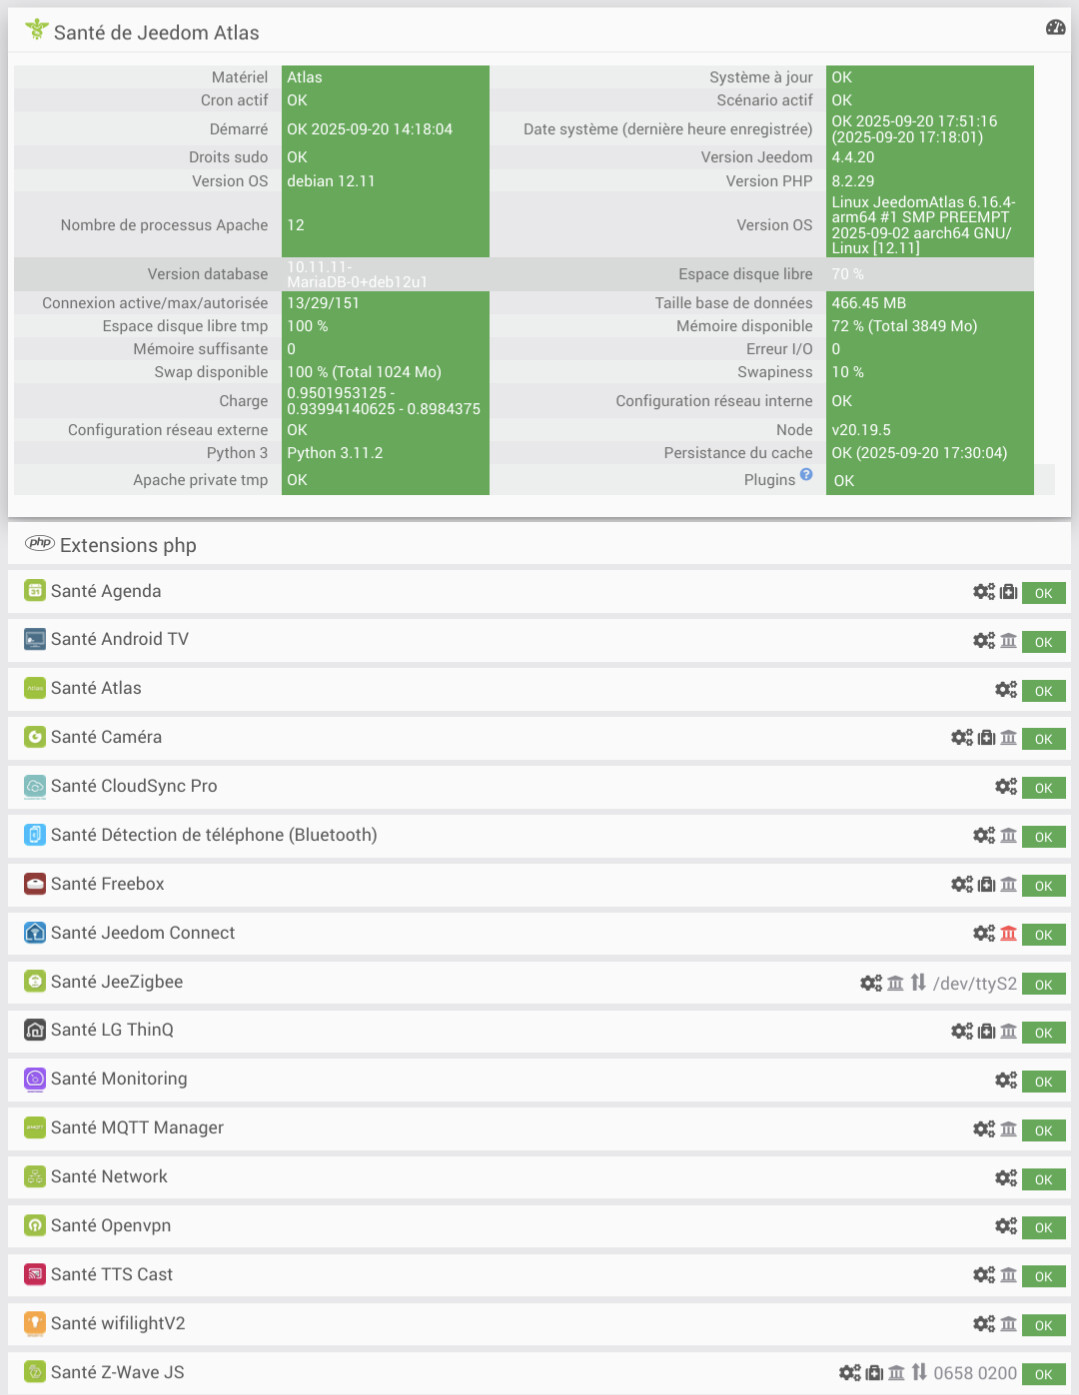Click the /dev/ttyS2 port label on JeeZigbee
Screen dimensions: 1079x1395
click(x=974, y=984)
